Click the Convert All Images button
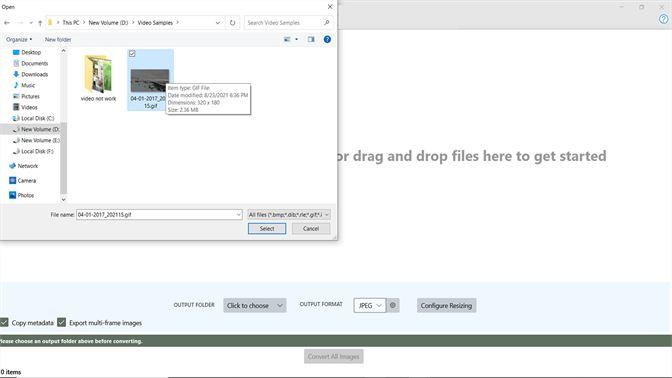Viewport: 672px width, 378px height. click(x=333, y=356)
